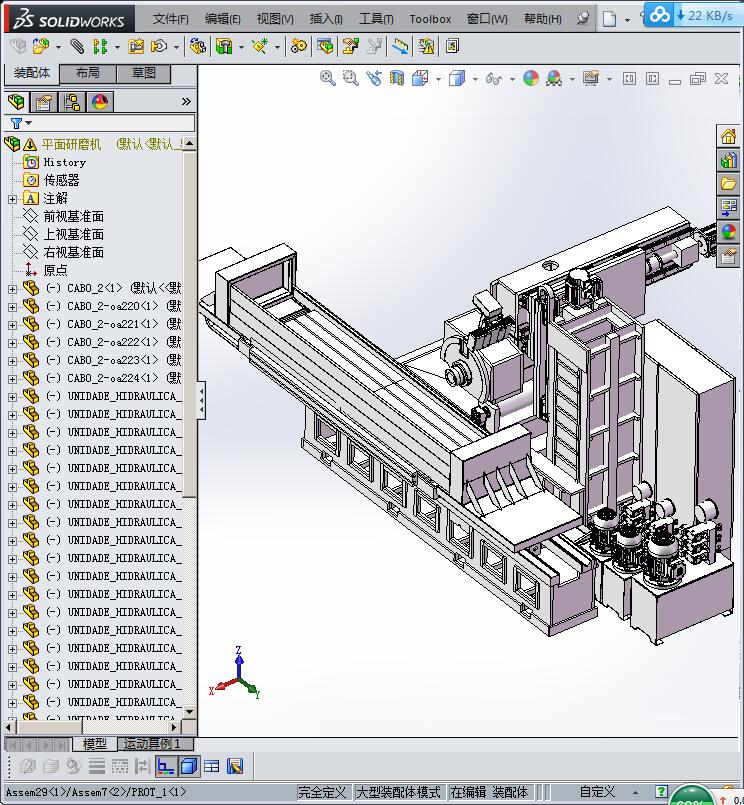Open the 视图(V) menu
Image resolution: width=744 pixels, height=805 pixels.
point(275,19)
